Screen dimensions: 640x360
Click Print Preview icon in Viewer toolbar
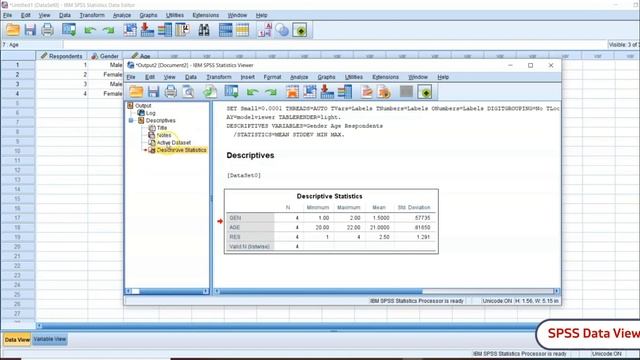click(x=188, y=92)
